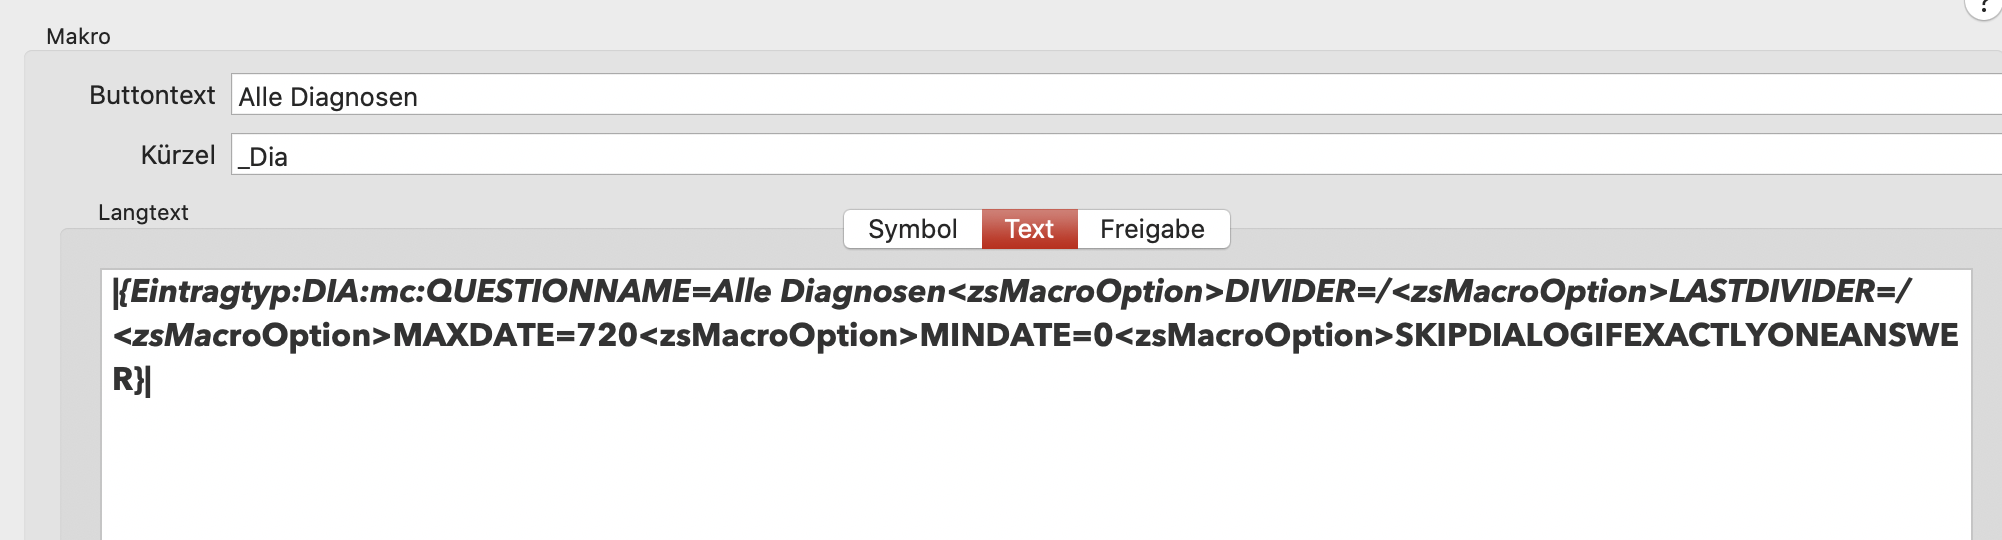Click QUESTIONNAME=Alle Diagnosen in the macro text
Image resolution: width=2002 pixels, height=540 pixels.
pos(686,291)
